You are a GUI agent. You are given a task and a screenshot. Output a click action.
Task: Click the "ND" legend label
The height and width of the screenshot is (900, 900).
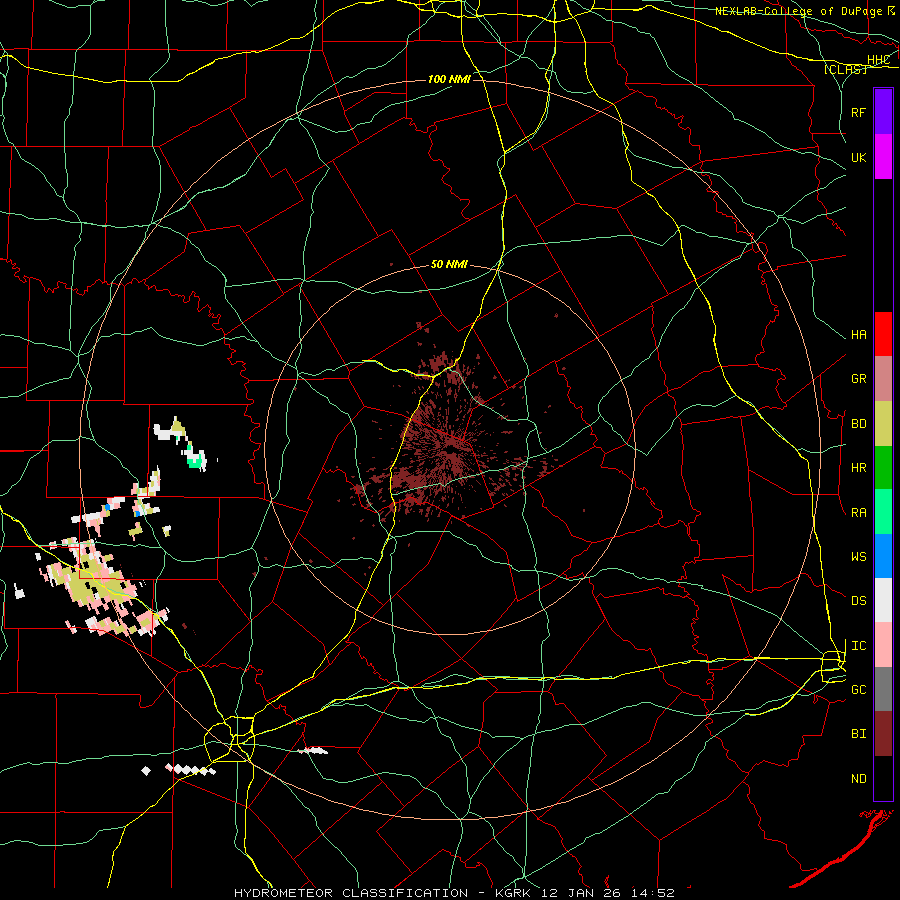coord(858,779)
